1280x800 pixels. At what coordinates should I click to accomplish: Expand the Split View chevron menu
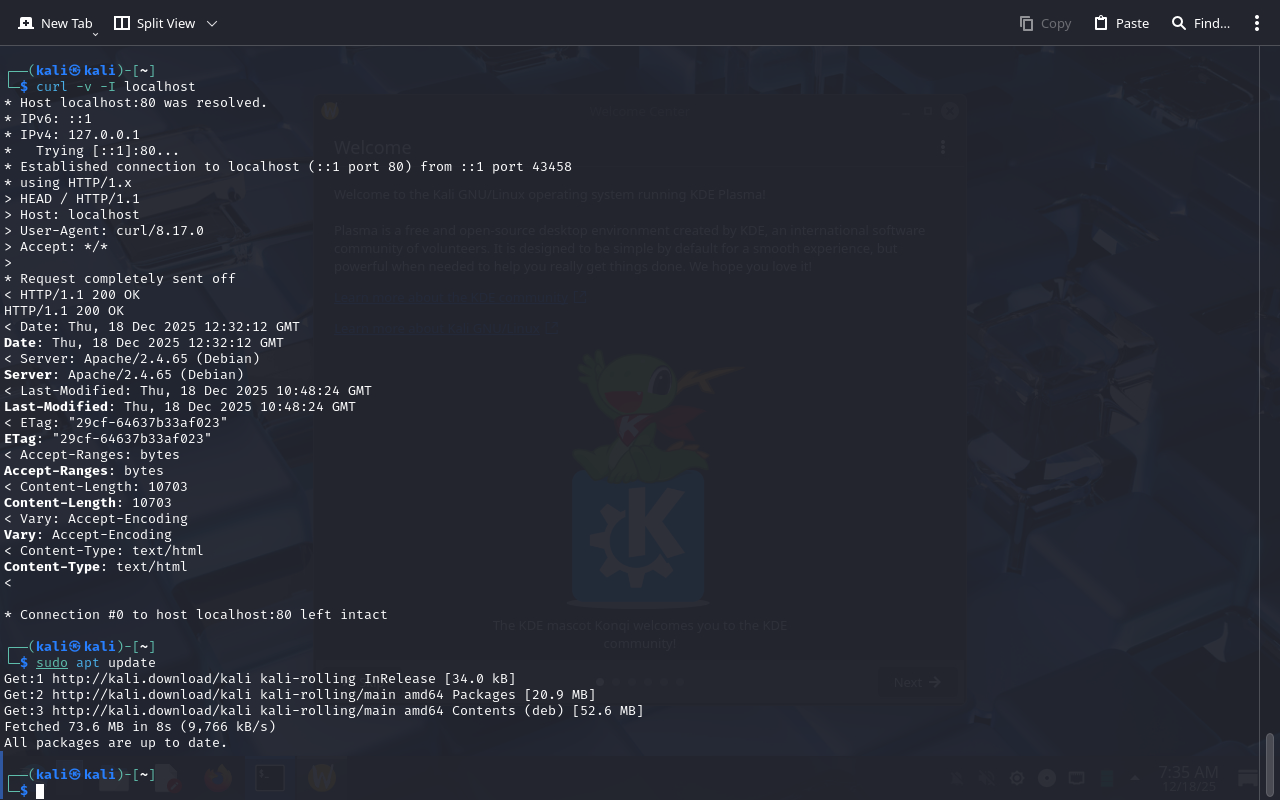[211, 23]
